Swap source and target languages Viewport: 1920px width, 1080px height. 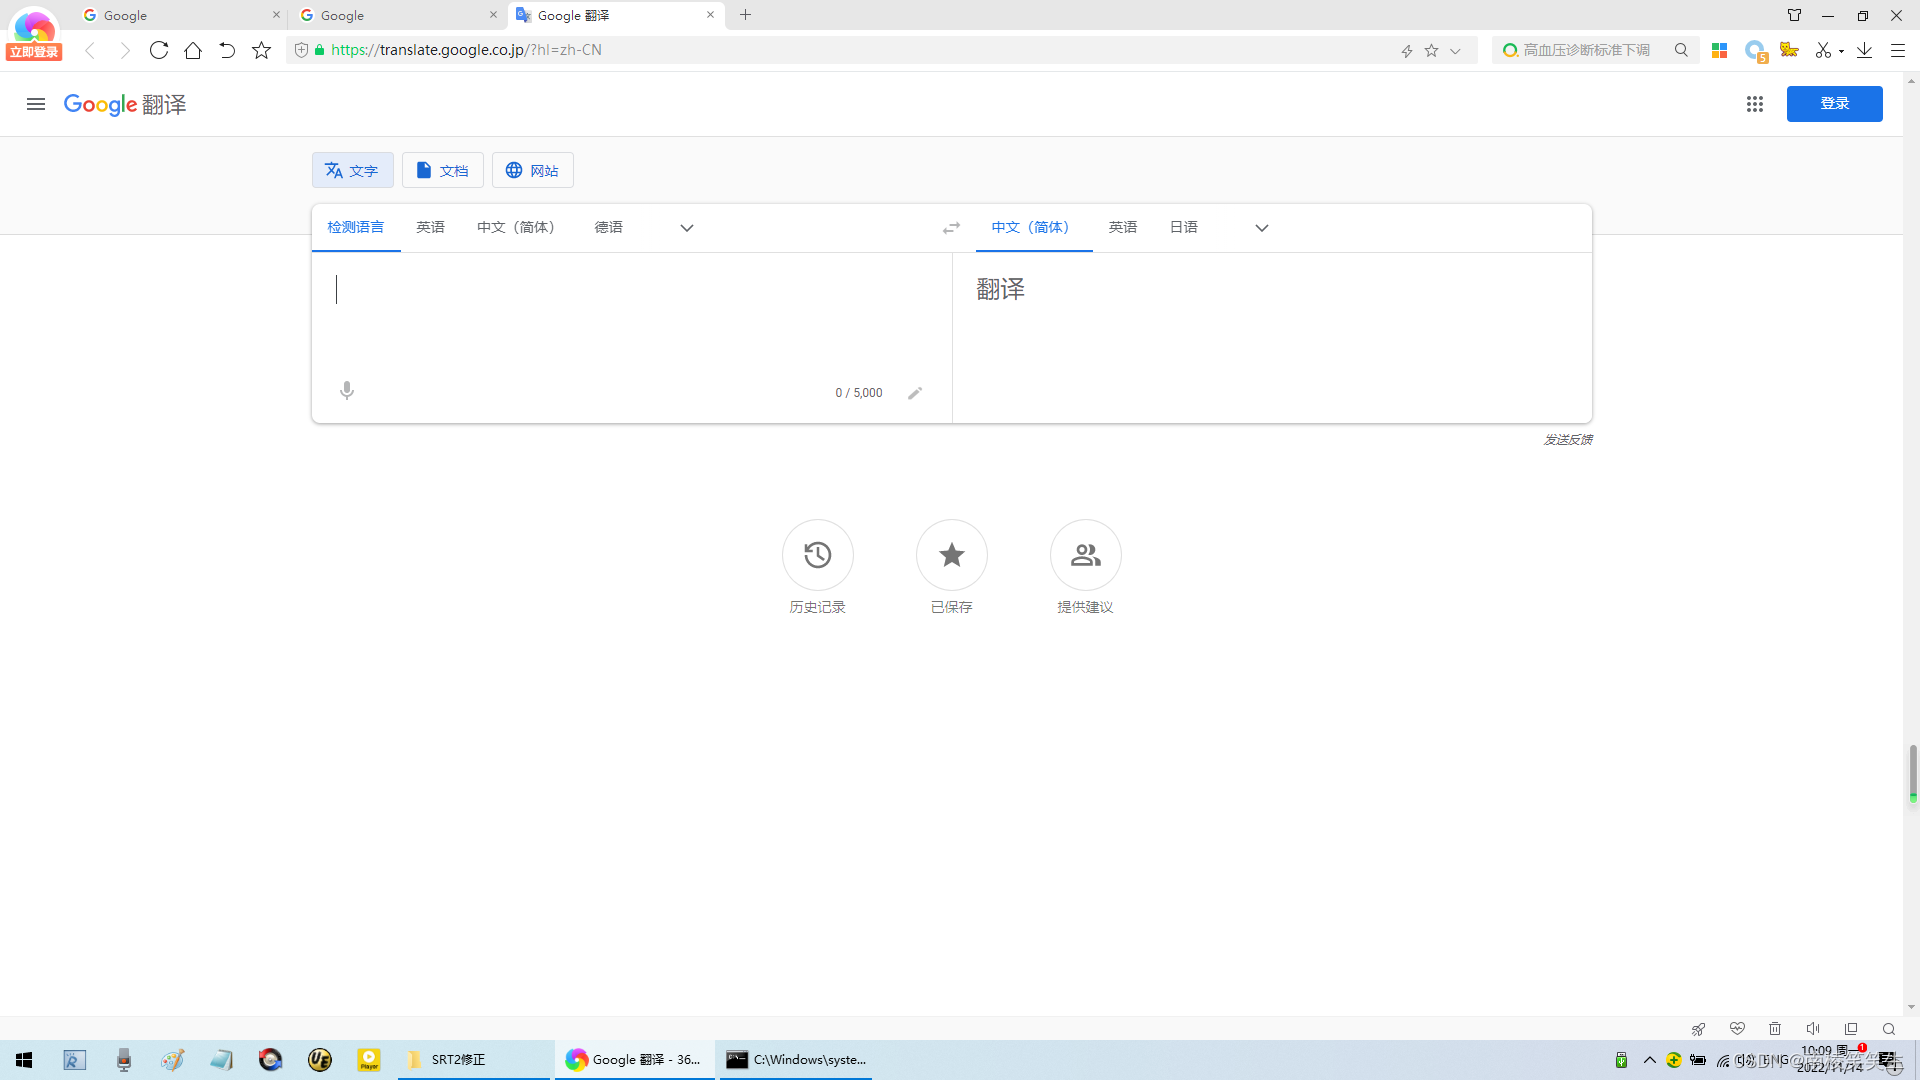pos(951,228)
